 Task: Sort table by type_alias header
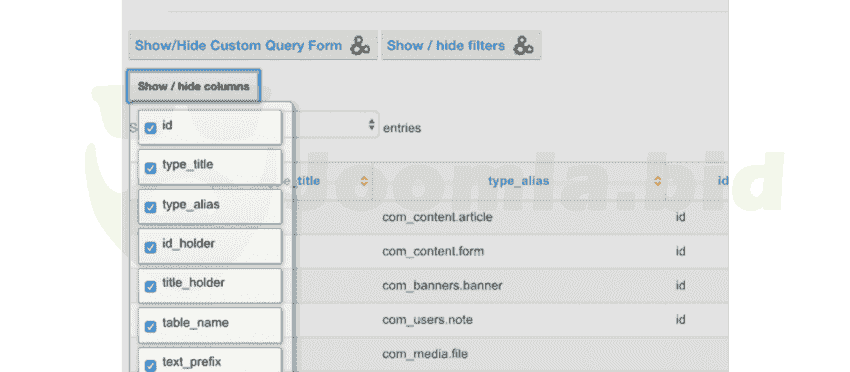(518, 181)
